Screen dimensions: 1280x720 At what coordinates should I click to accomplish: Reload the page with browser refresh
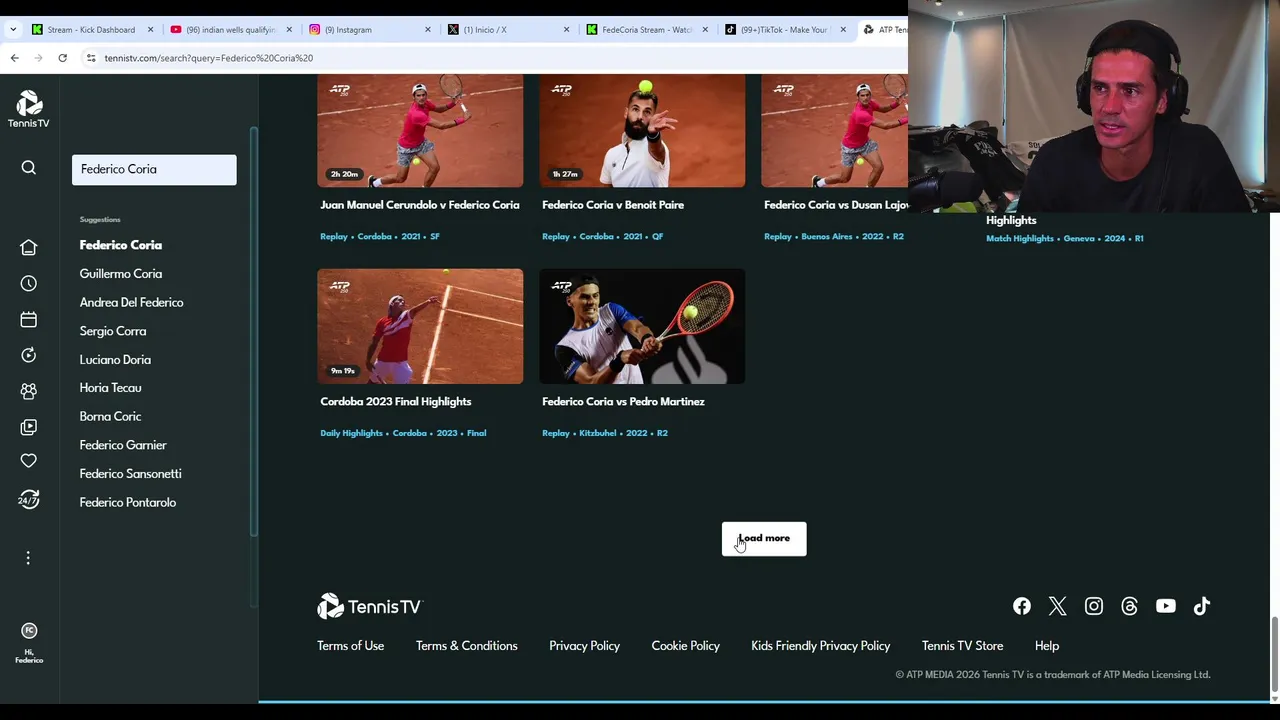62,58
